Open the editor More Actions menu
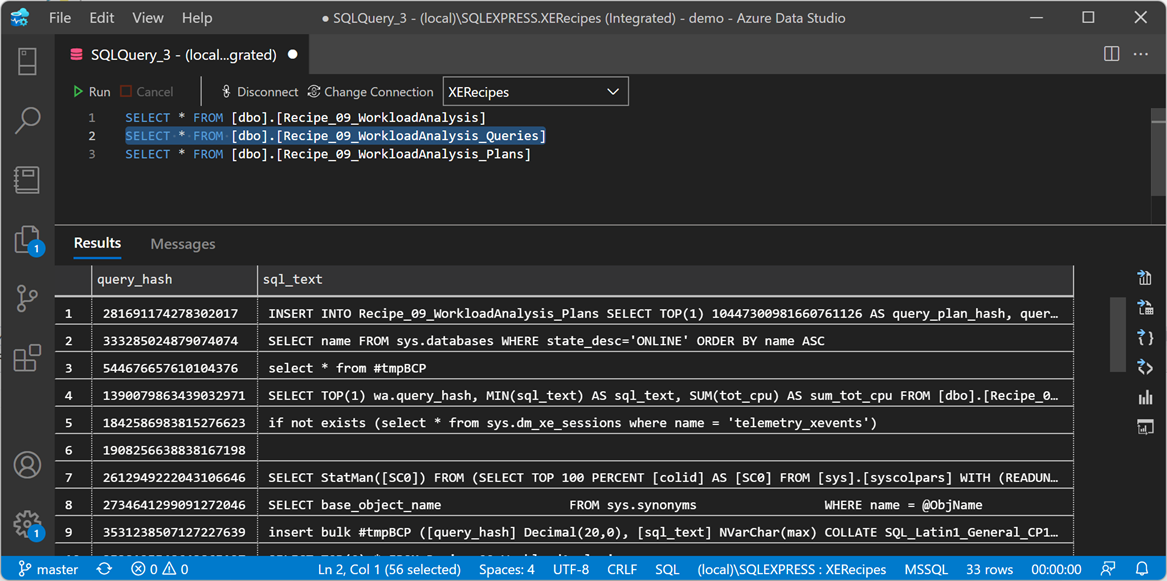Screen dimensions: 1167x581 1141,54
